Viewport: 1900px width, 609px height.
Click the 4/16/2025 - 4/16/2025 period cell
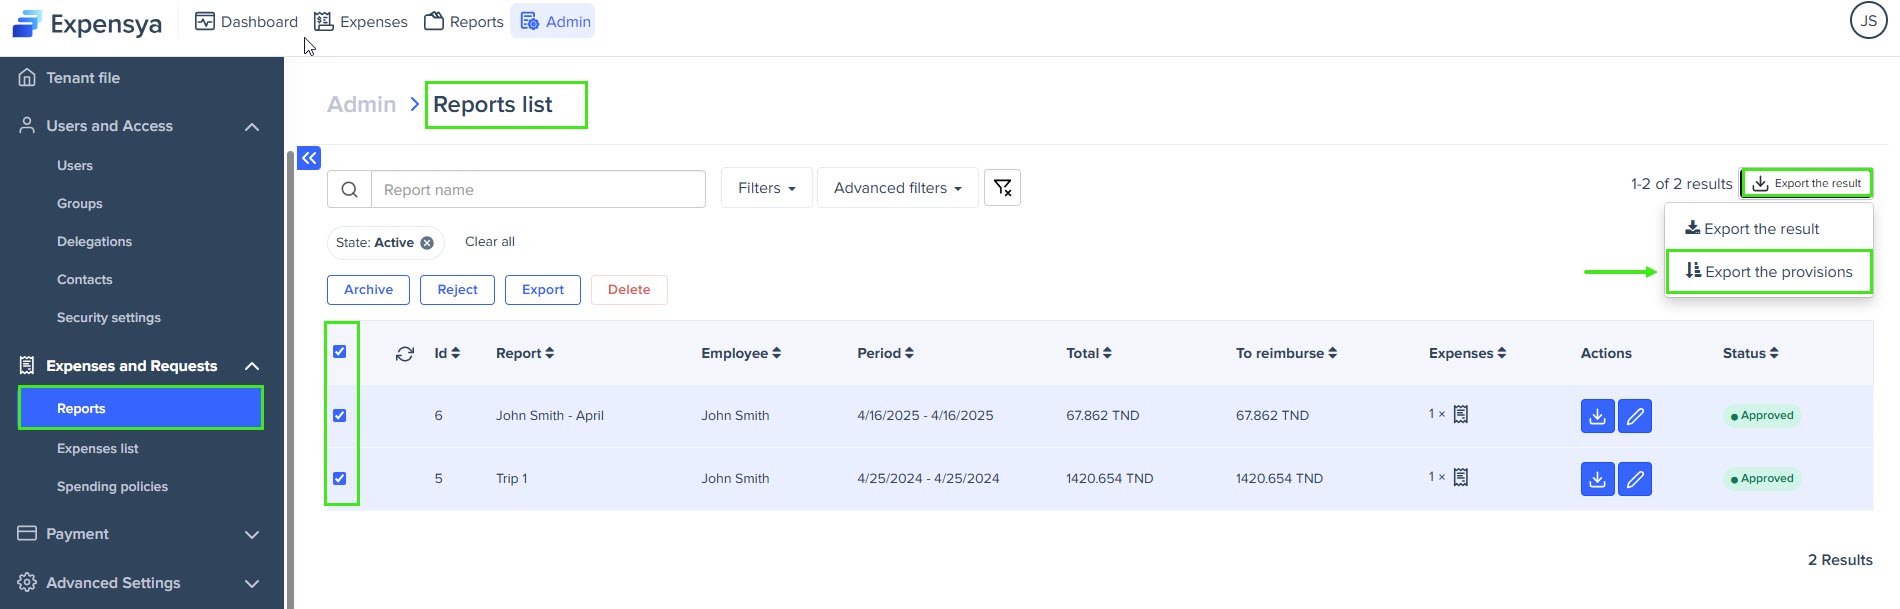pyautogui.click(x=925, y=415)
